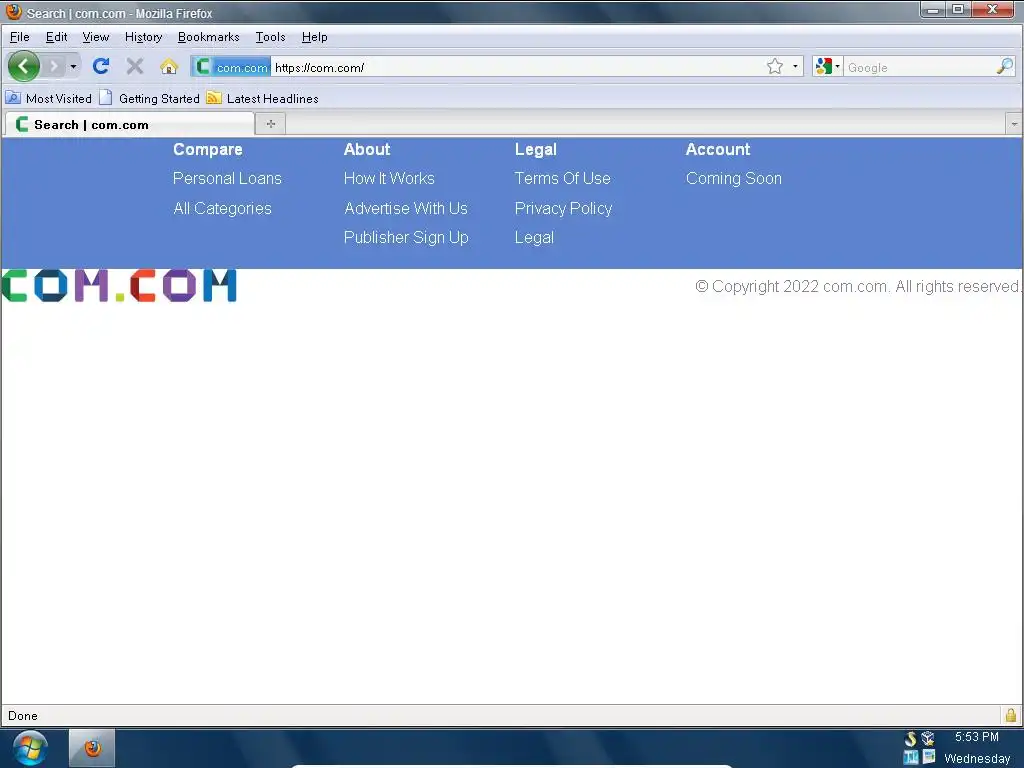The image size is (1024, 768).
Task: Minimize the Firefox window
Action: [933, 10]
